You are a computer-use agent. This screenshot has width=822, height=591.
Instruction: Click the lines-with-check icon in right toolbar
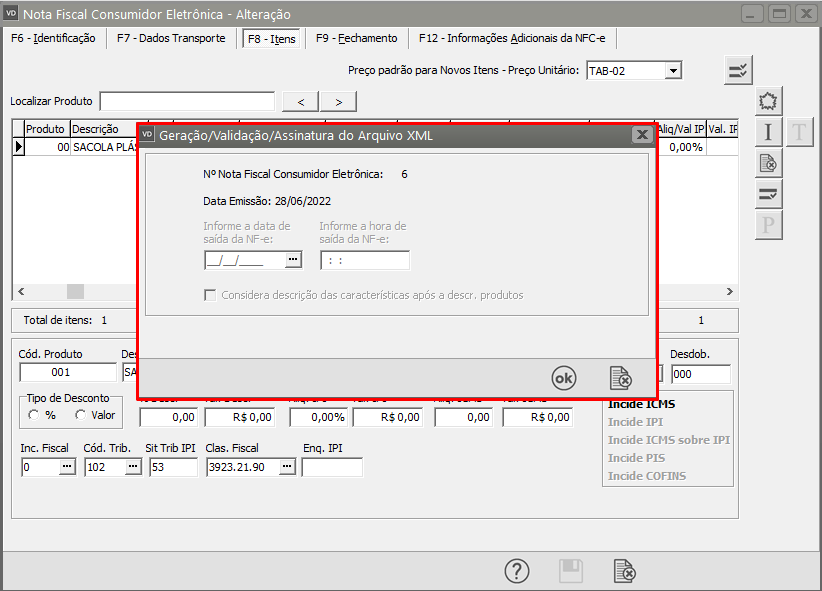[768, 194]
